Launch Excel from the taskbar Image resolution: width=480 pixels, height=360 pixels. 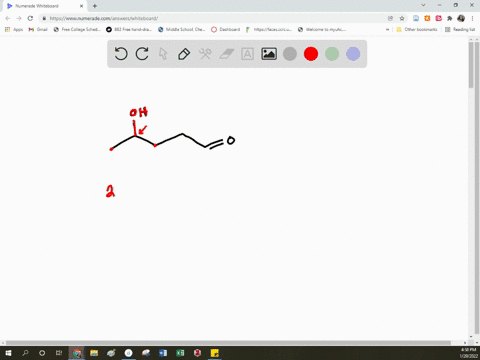(x=180, y=353)
